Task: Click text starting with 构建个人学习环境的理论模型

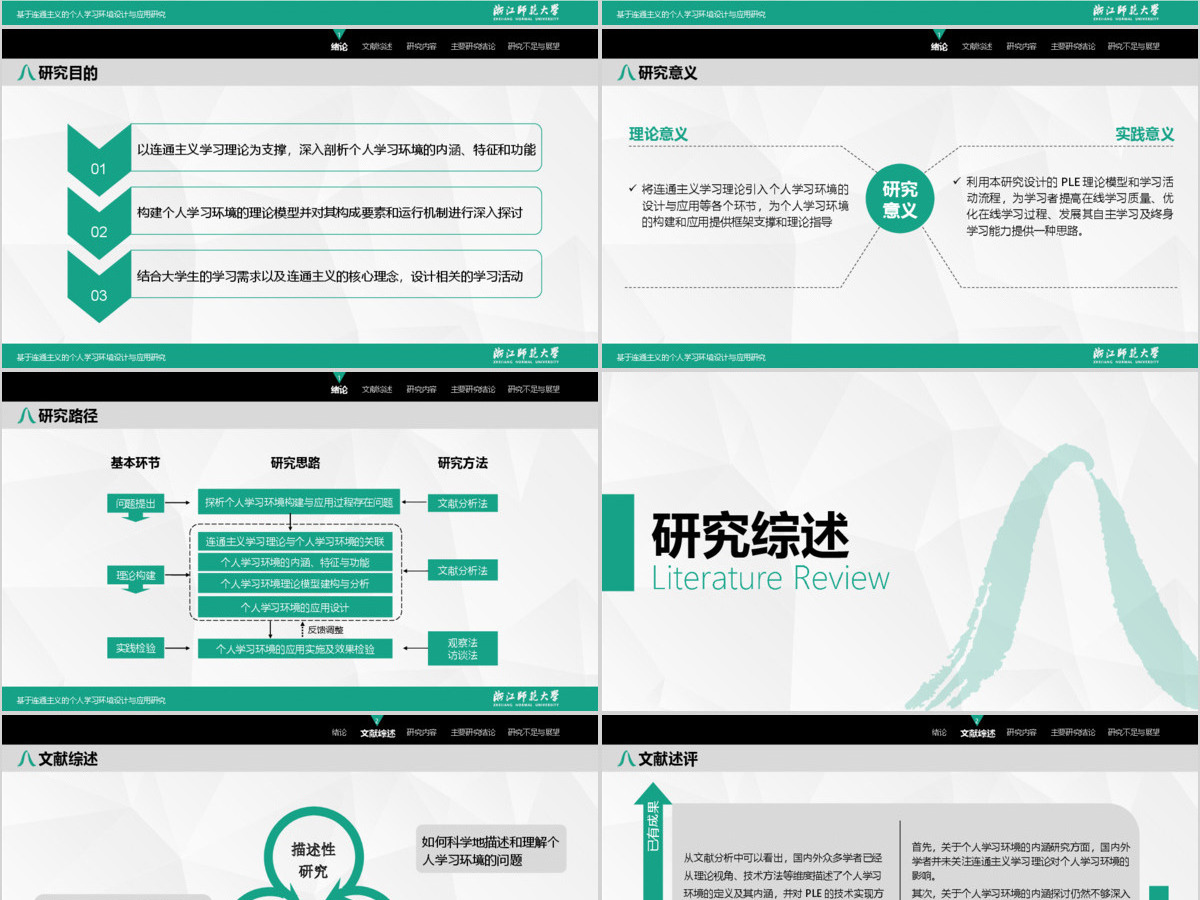Action: pos(330,213)
